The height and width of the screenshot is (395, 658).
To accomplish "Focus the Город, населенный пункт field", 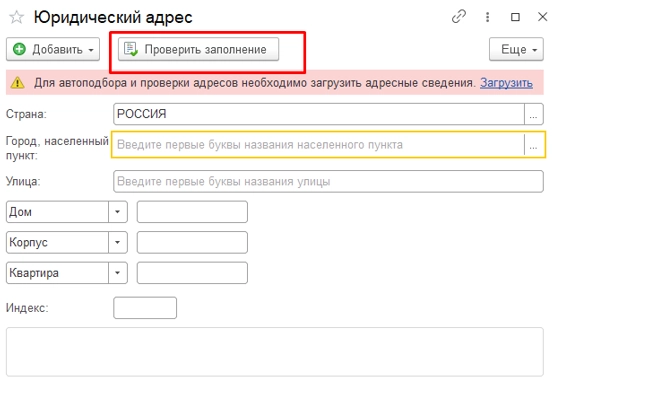I will (318, 145).
